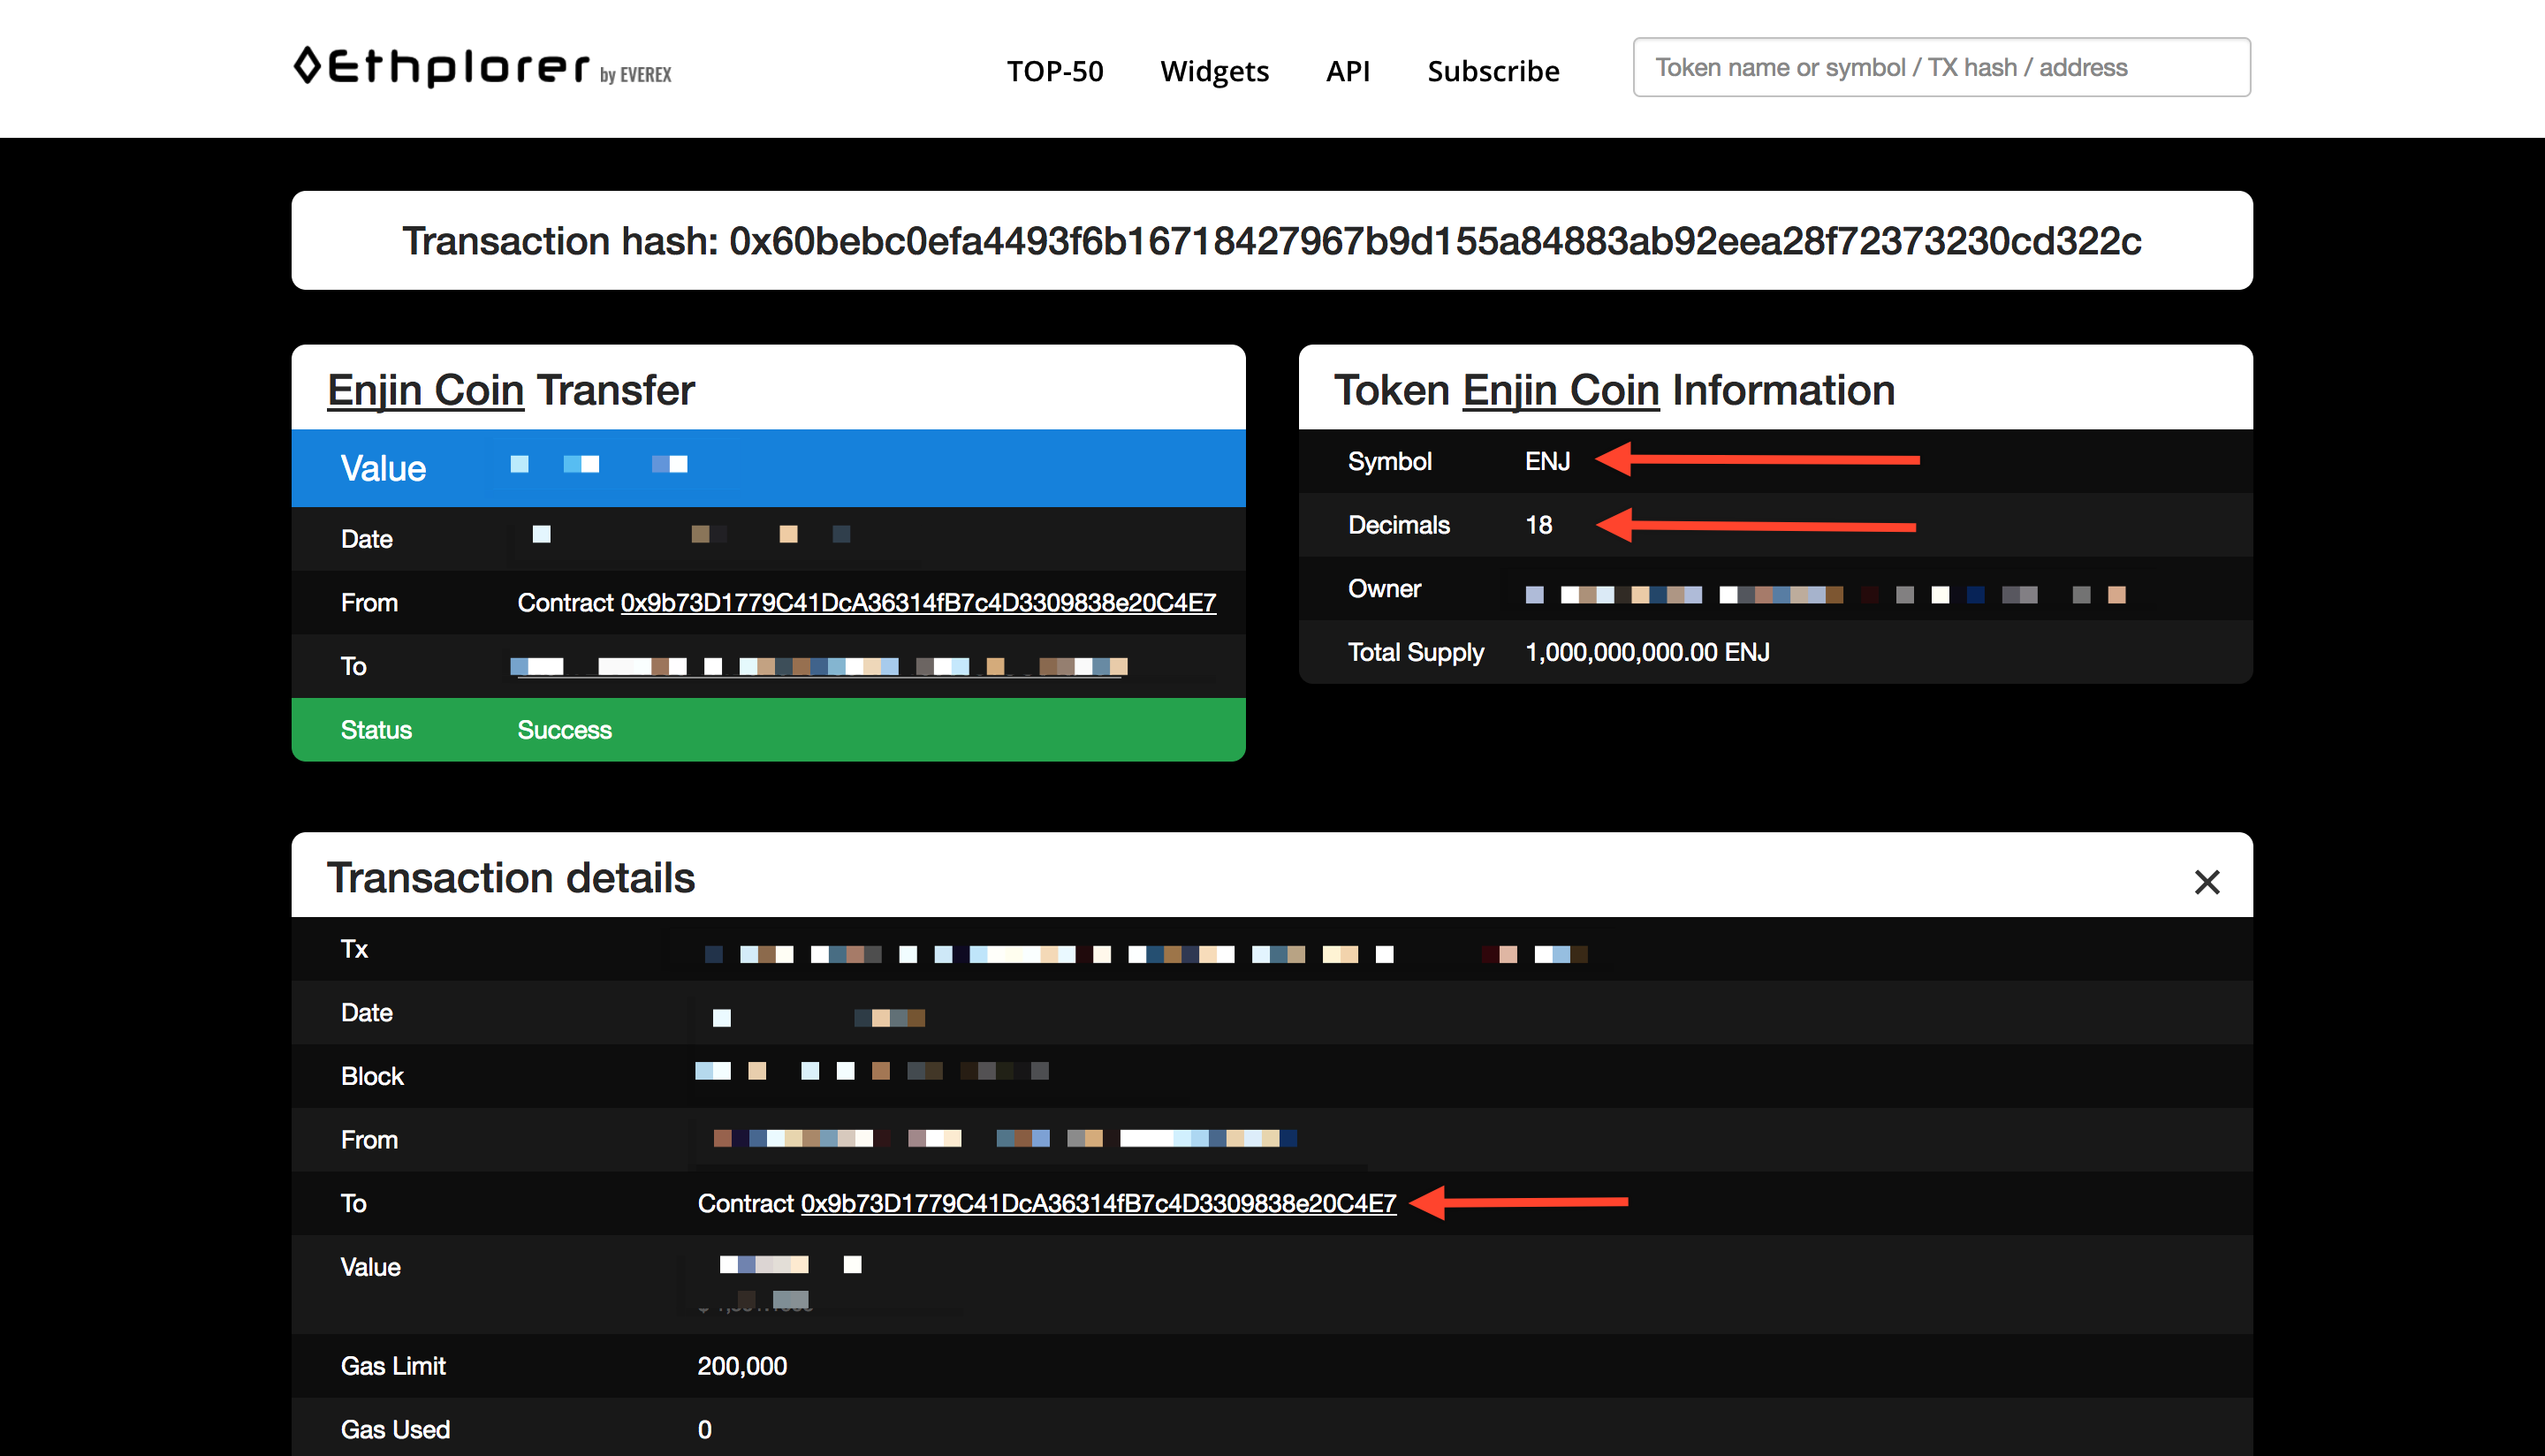Viewport: 2545px width, 1456px height.
Task: Click the Success status value
Action: (x=564, y=730)
